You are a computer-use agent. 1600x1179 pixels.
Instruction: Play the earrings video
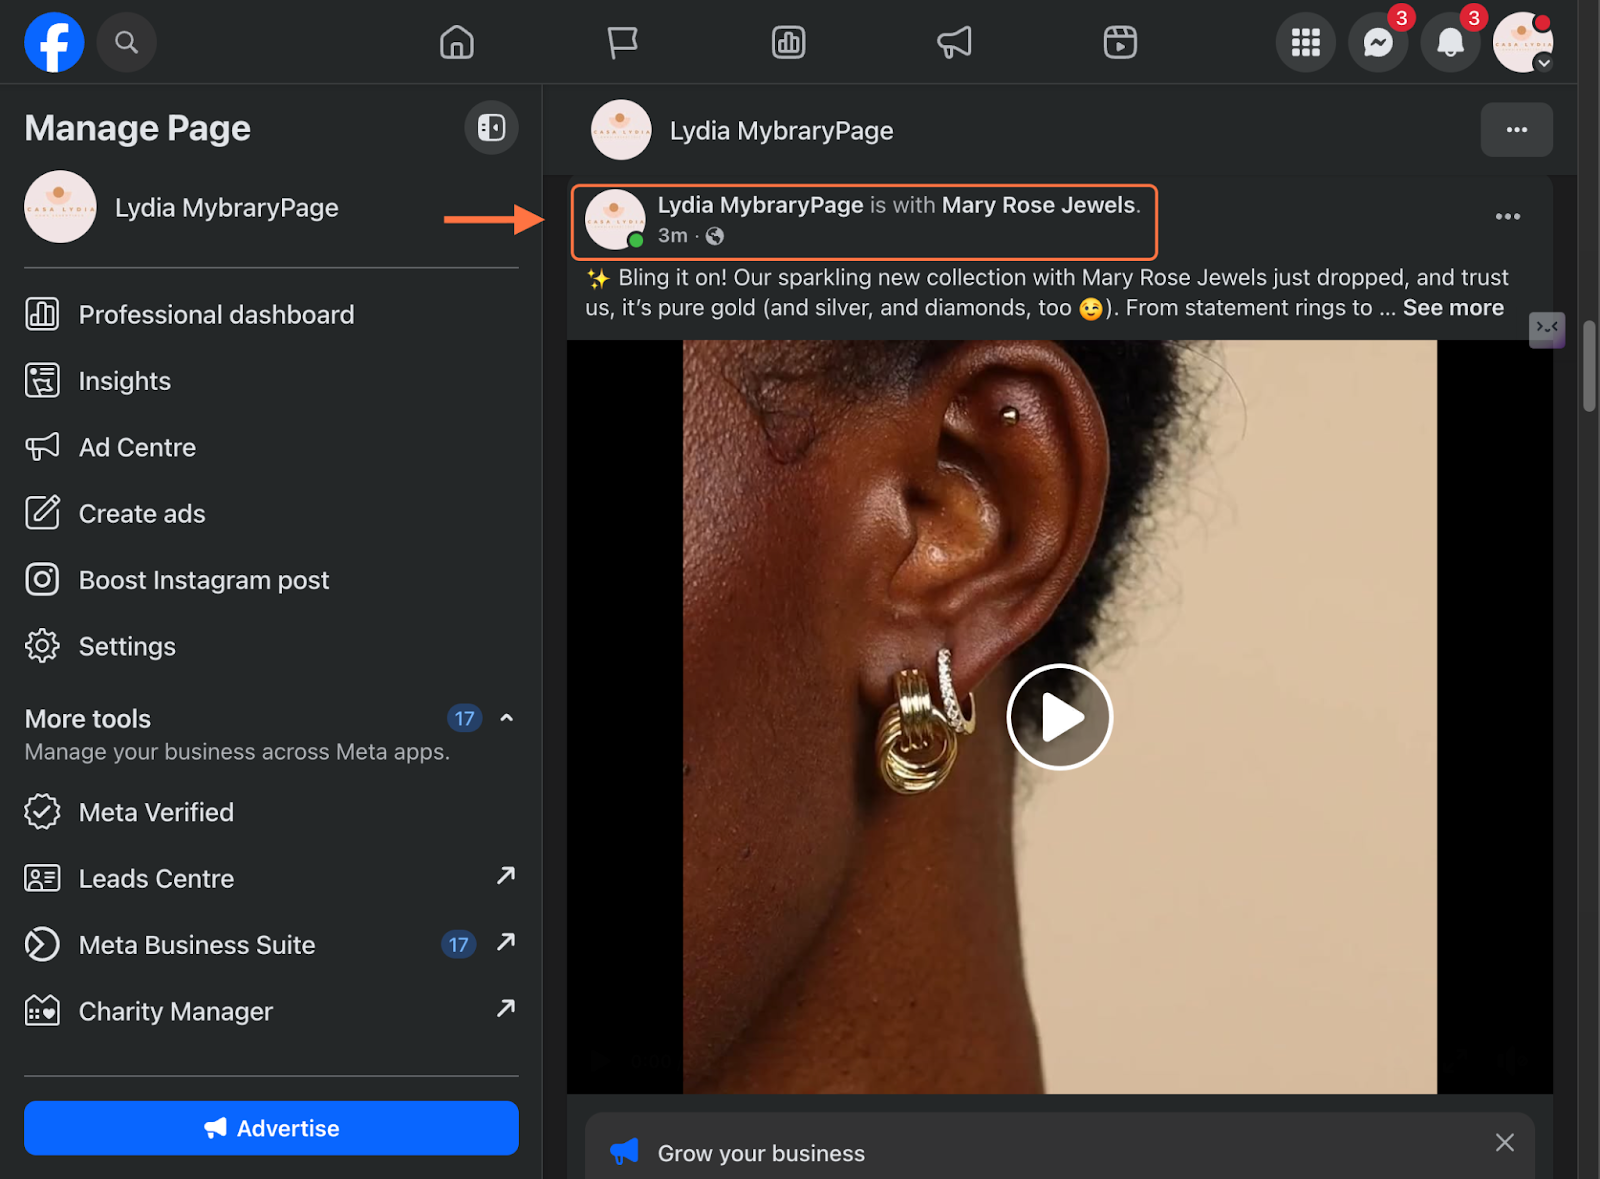[1059, 717]
